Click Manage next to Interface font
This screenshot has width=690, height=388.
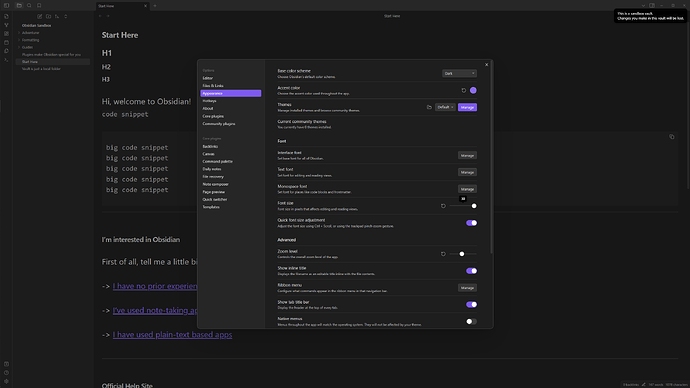pyautogui.click(x=467, y=155)
